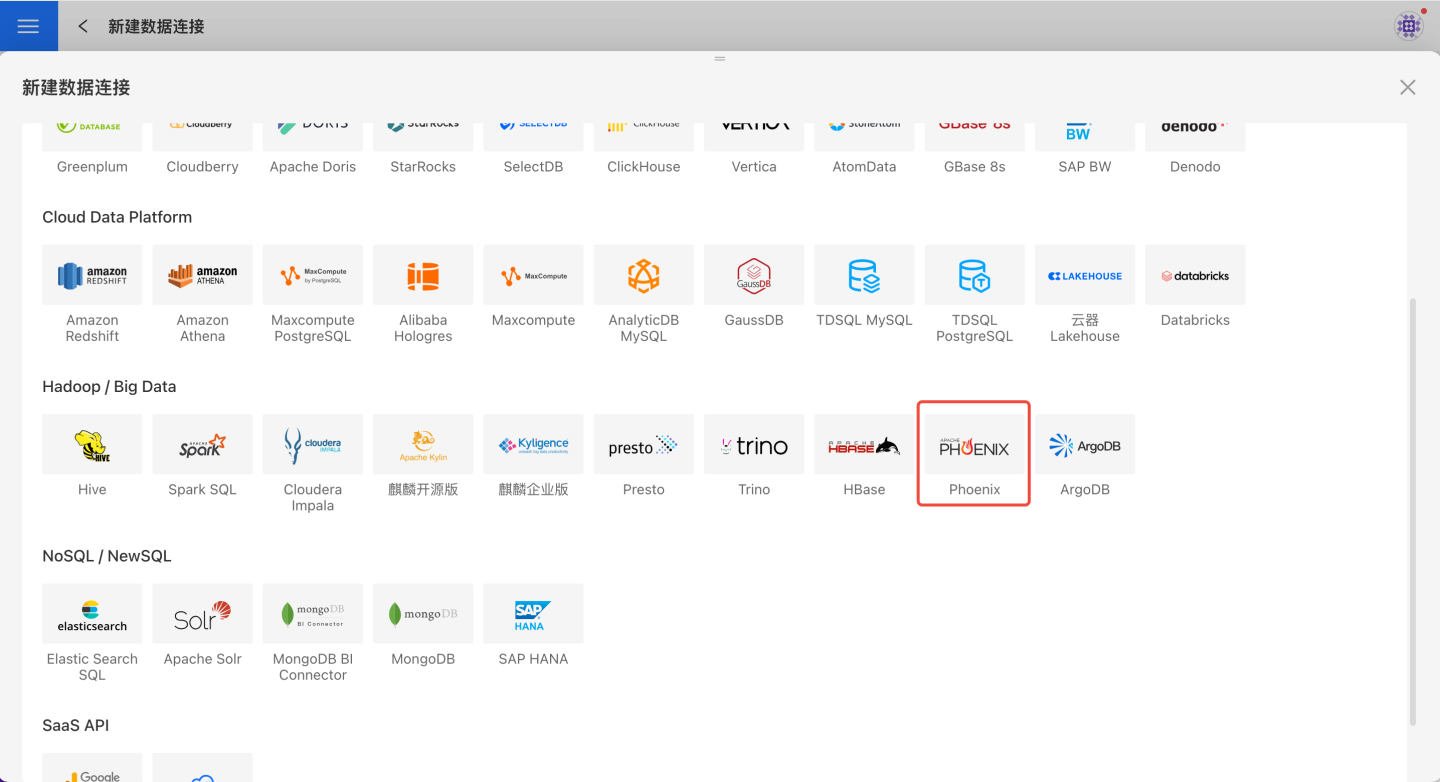The width and height of the screenshot is (1440, 782).
Task: Choose the ArgoDB data source
Action: [x=1085, y=446]
